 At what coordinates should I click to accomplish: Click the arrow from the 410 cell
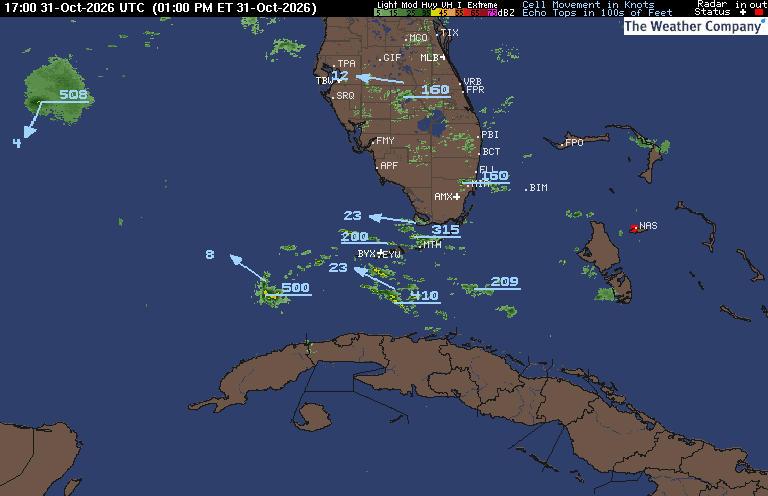tap(375, 278)
